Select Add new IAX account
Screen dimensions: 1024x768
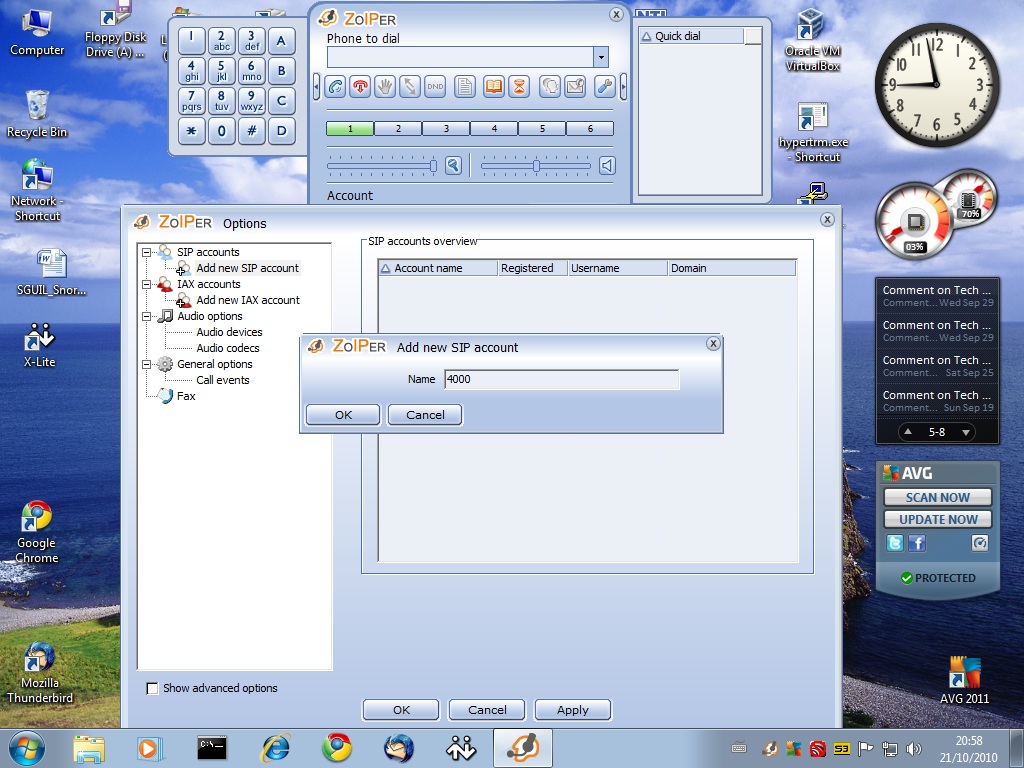tap(247, 300)
